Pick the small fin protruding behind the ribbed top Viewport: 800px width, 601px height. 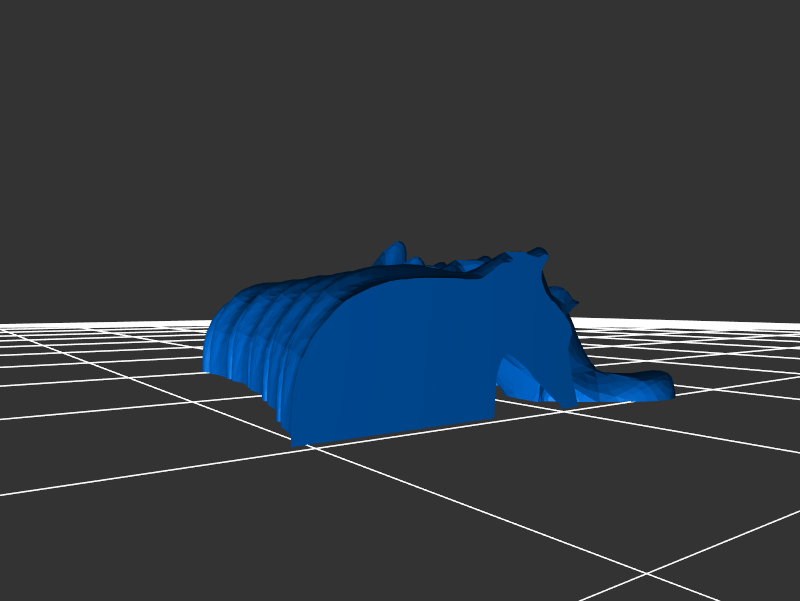[x=392, y=253]
